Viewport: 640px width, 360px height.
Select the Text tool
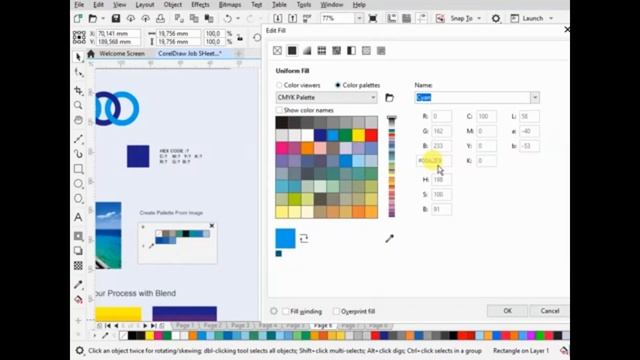[x=78, y=217]
